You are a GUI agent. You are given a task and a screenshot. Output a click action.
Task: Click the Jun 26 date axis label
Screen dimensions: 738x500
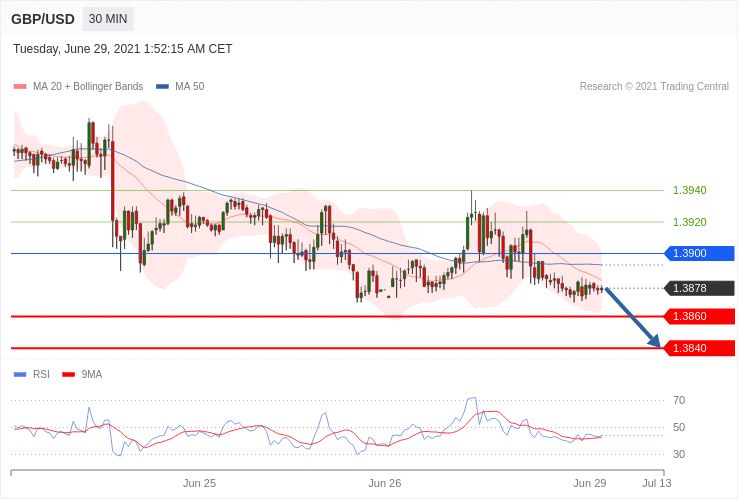(385, 483)
